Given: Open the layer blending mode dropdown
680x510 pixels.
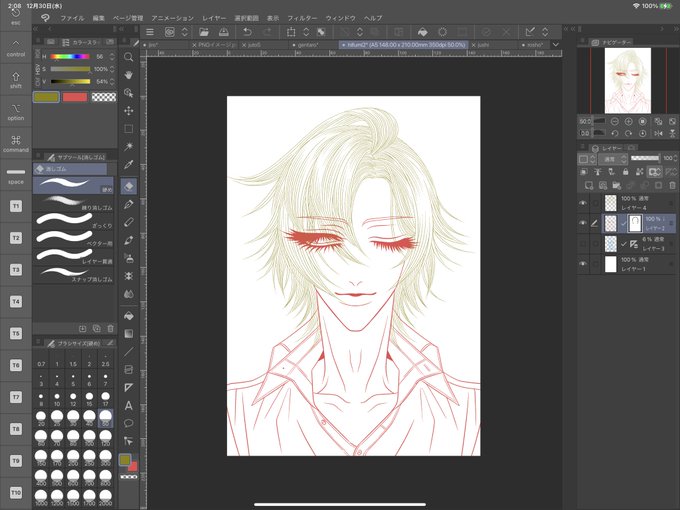Looking at the screenshot, I should pos(613,159).
